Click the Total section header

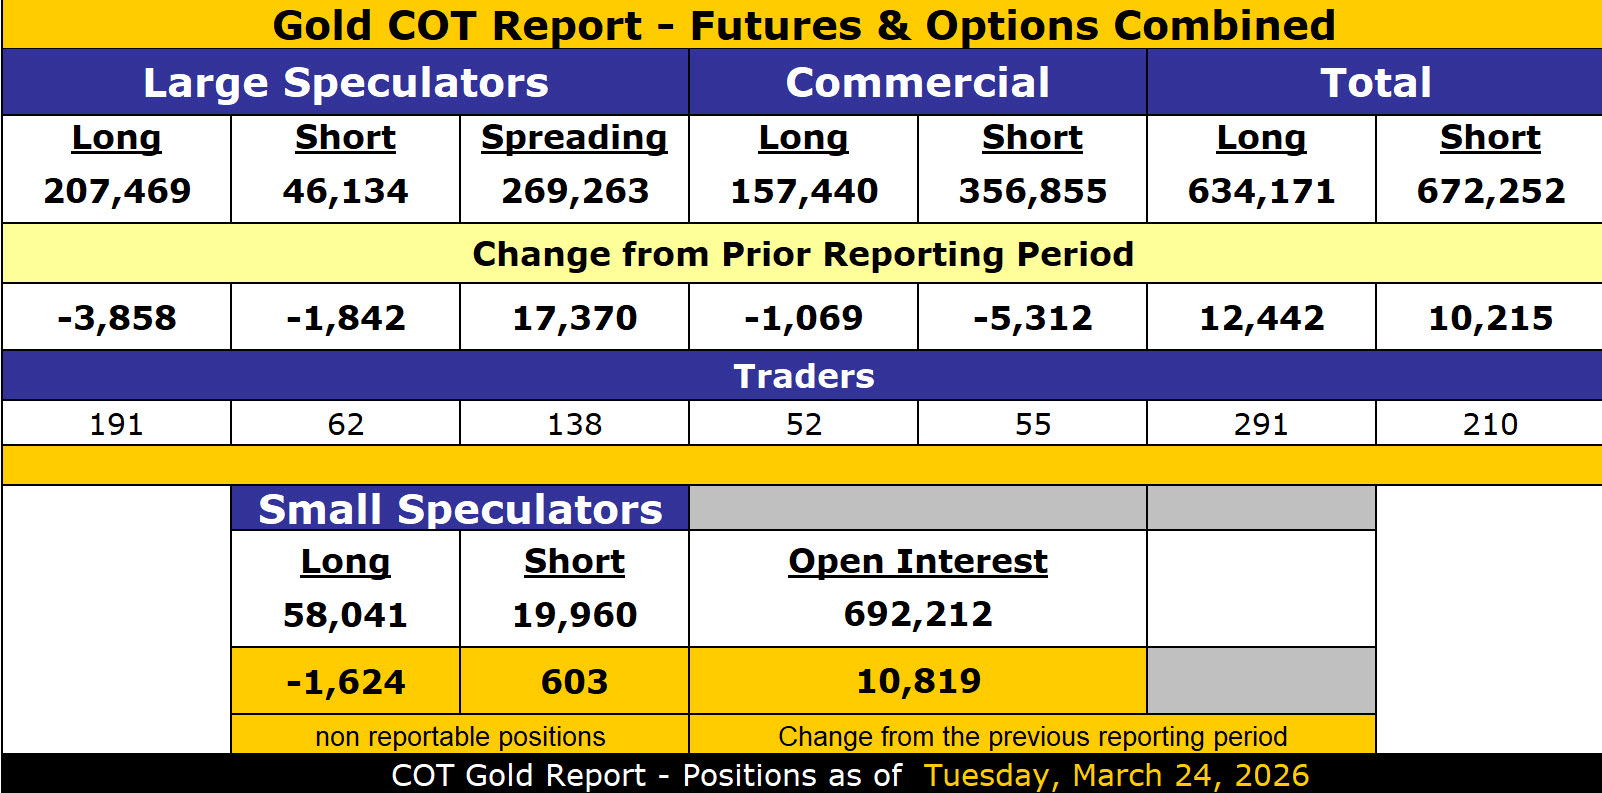click(1375, 83)
